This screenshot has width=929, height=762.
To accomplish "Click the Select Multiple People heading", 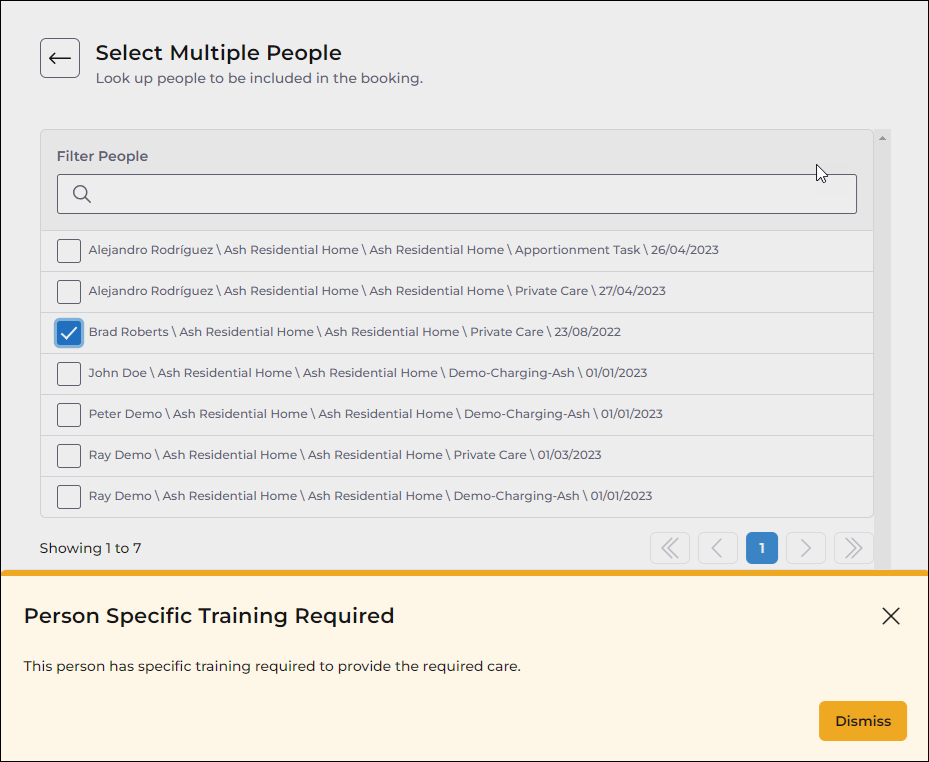I will pos(218,53).
